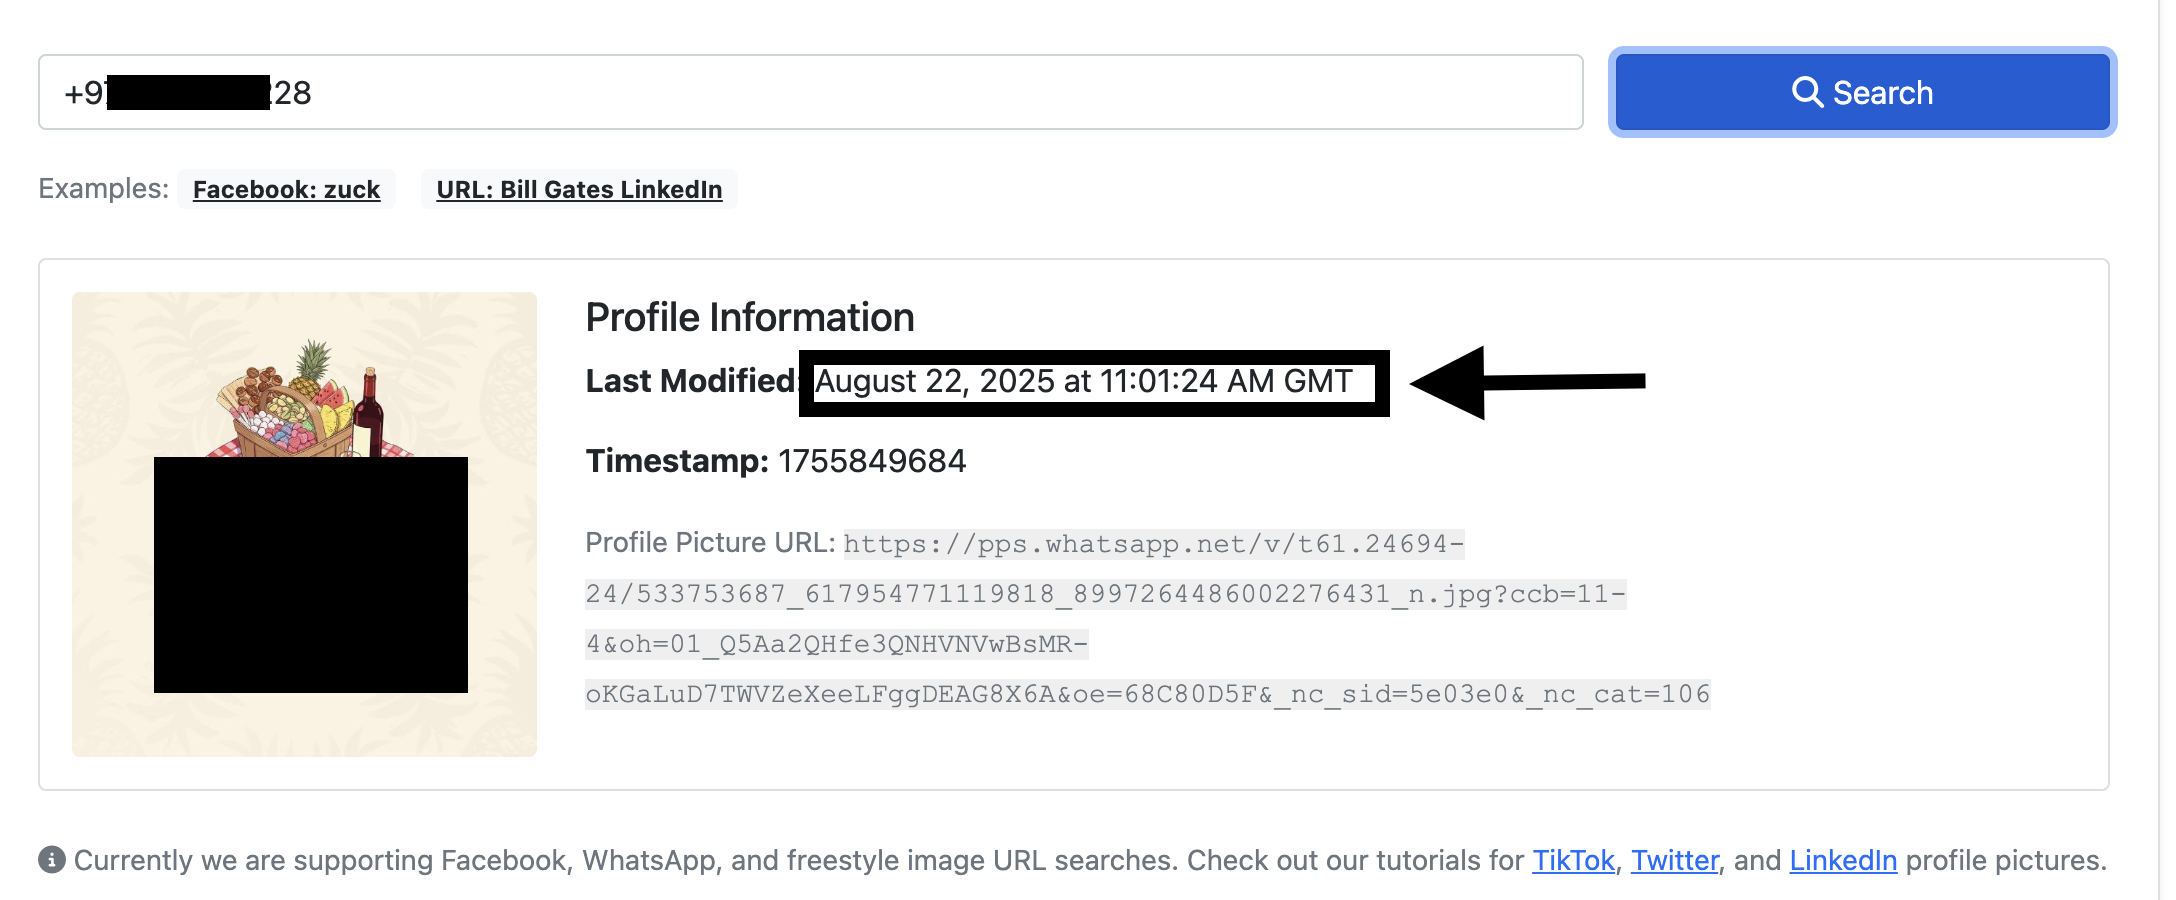Select the August 22, 2025 last modified date
This screenshot has height=900, width=2176.
coord(1084,381)
